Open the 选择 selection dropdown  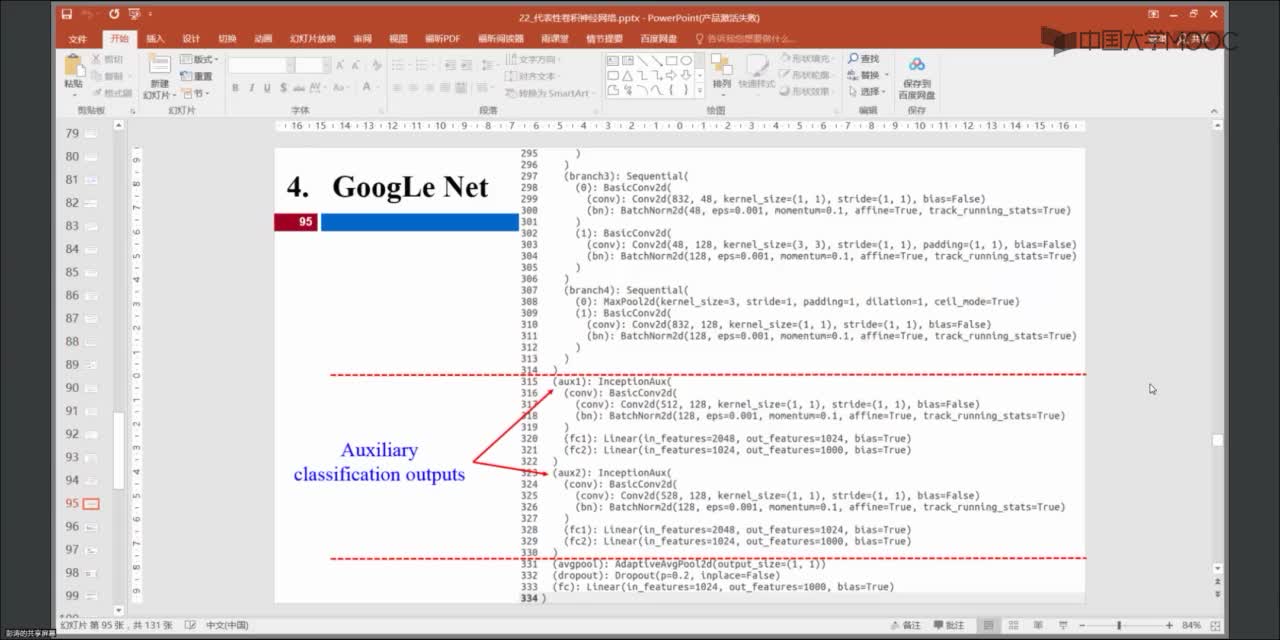click(x=866, y=92)
